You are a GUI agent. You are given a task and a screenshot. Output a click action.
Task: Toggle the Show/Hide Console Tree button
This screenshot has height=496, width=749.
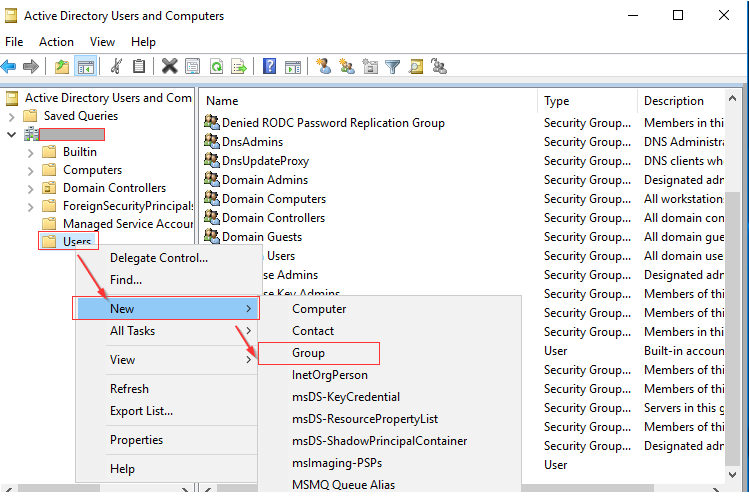click(x=86, y=66)
